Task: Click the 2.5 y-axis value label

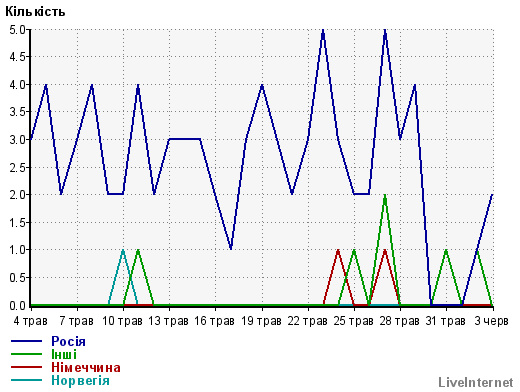Action: [17, 168]
